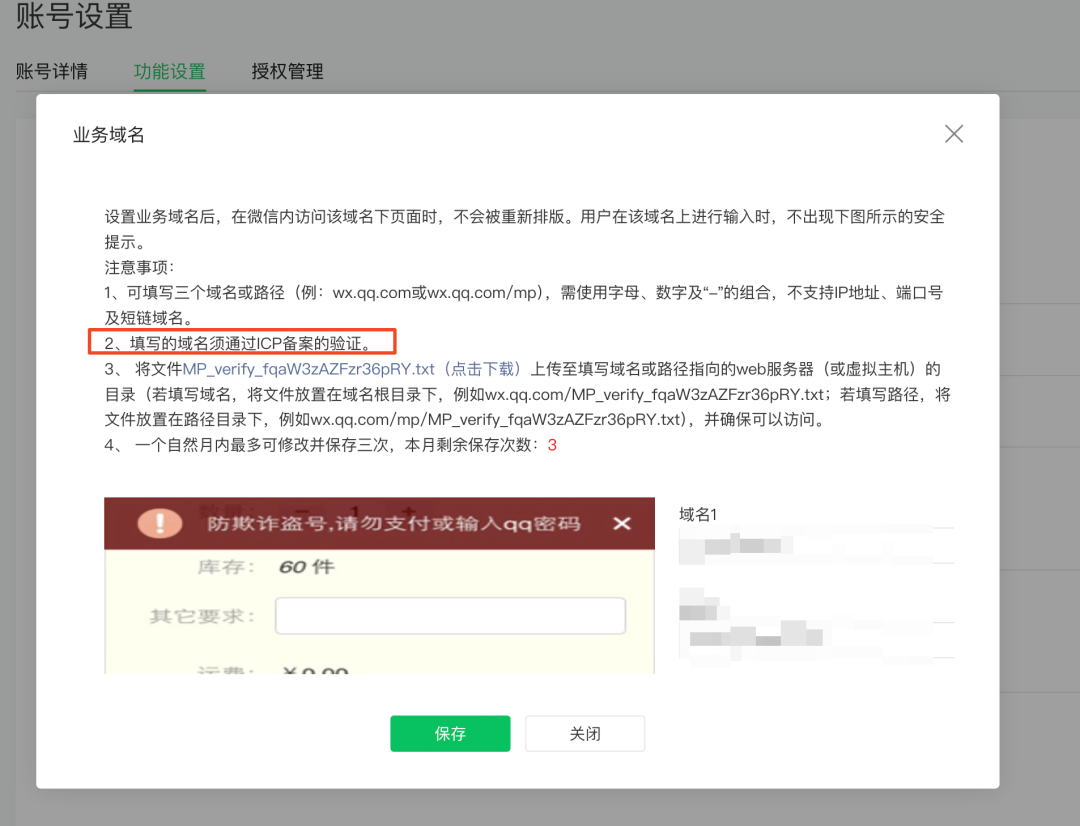Close the 业务域名 dialog with the X icon

coord(953,133)
